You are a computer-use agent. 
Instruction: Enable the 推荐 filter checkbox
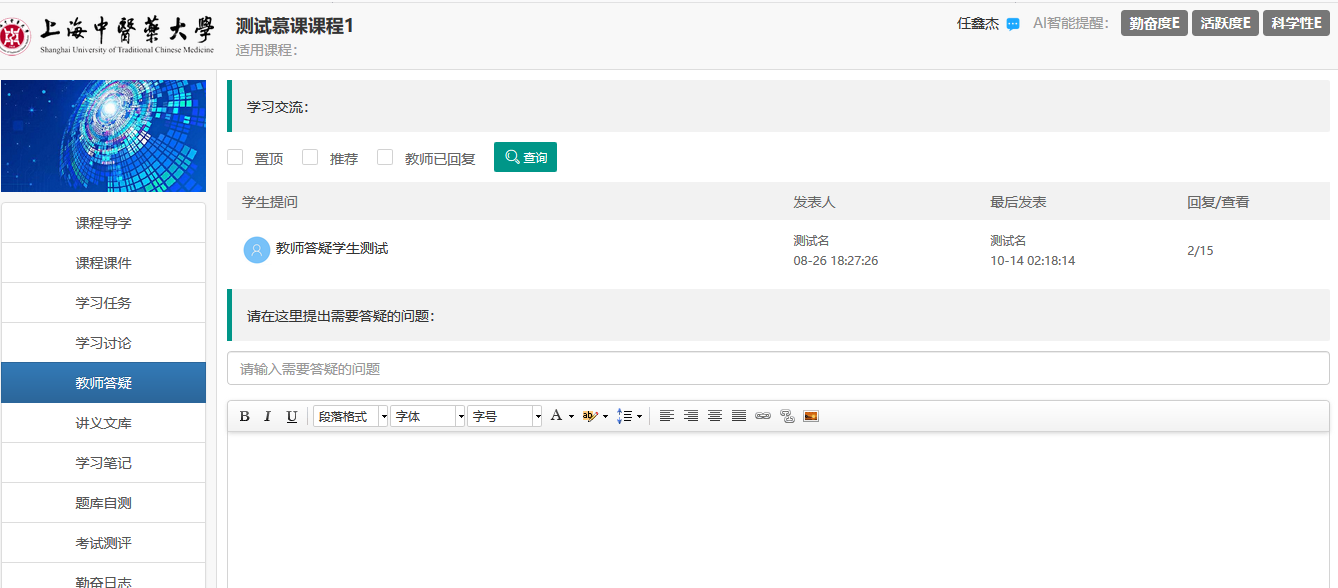point(310,157)
